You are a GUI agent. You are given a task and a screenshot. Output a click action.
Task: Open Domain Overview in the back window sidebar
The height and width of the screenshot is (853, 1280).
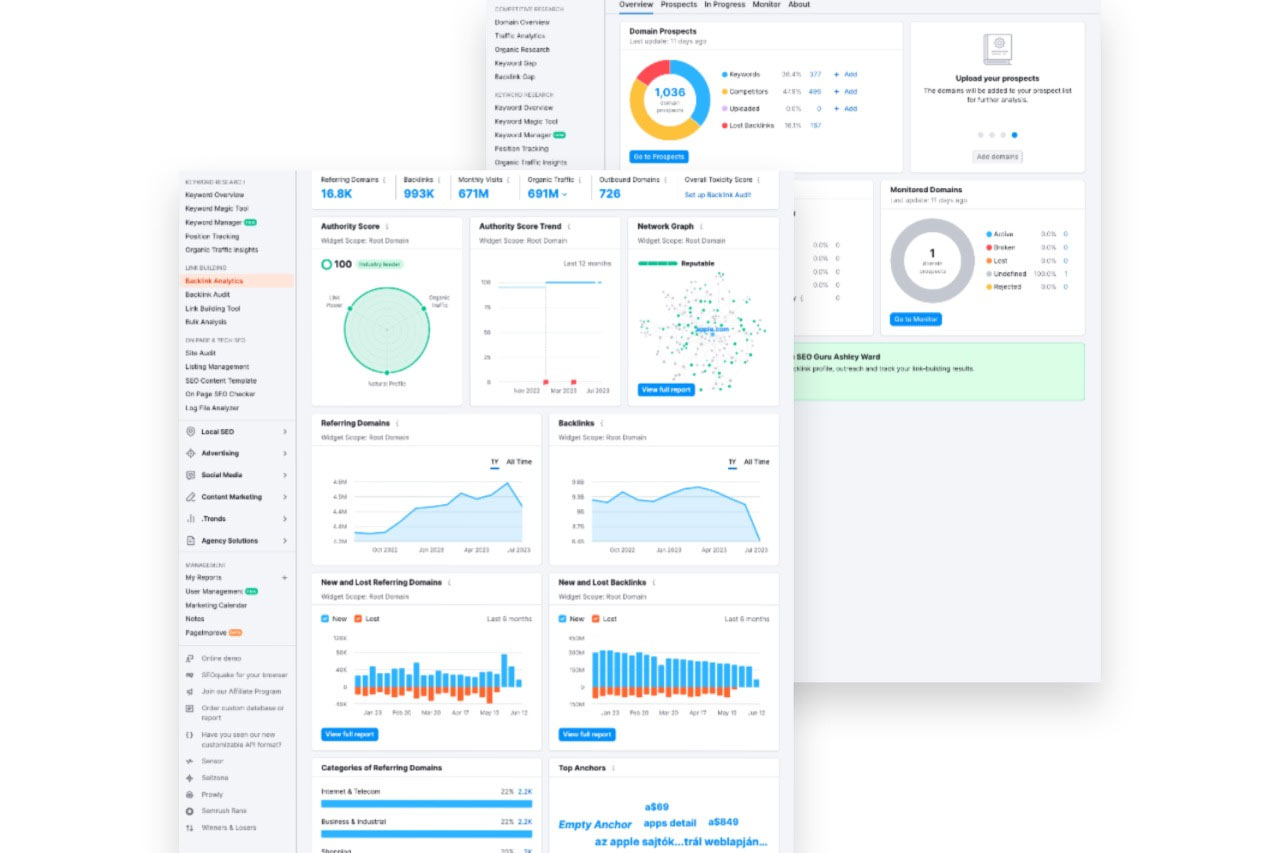pyautogui.click(x=522, y=22)
